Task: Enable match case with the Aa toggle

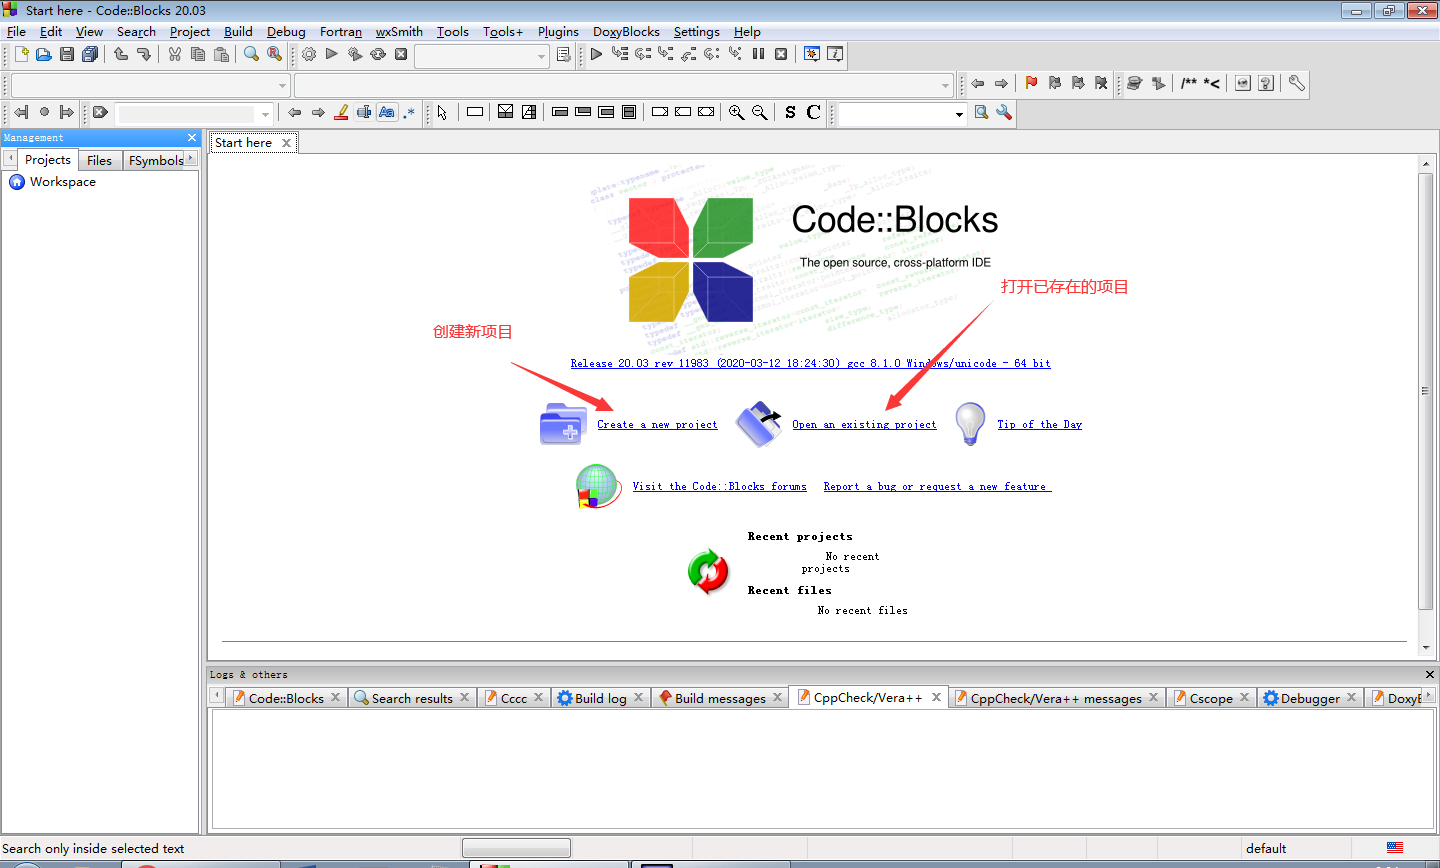Action: click(387, 112)
